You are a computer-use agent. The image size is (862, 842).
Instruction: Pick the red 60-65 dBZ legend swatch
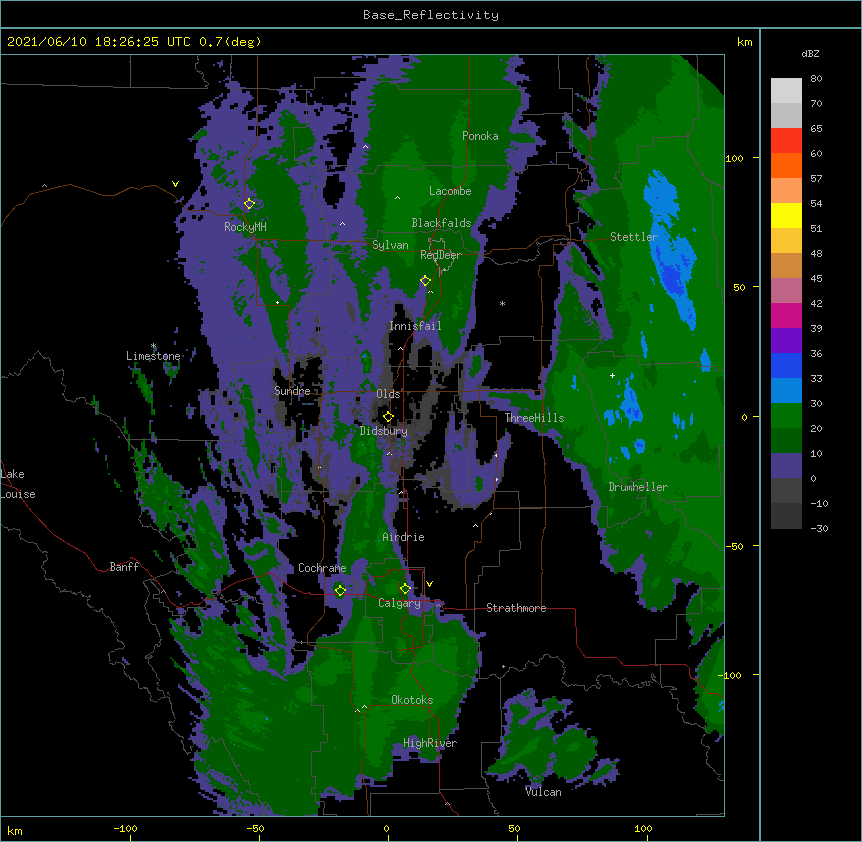pyautogui.click(x=786, y=141)
